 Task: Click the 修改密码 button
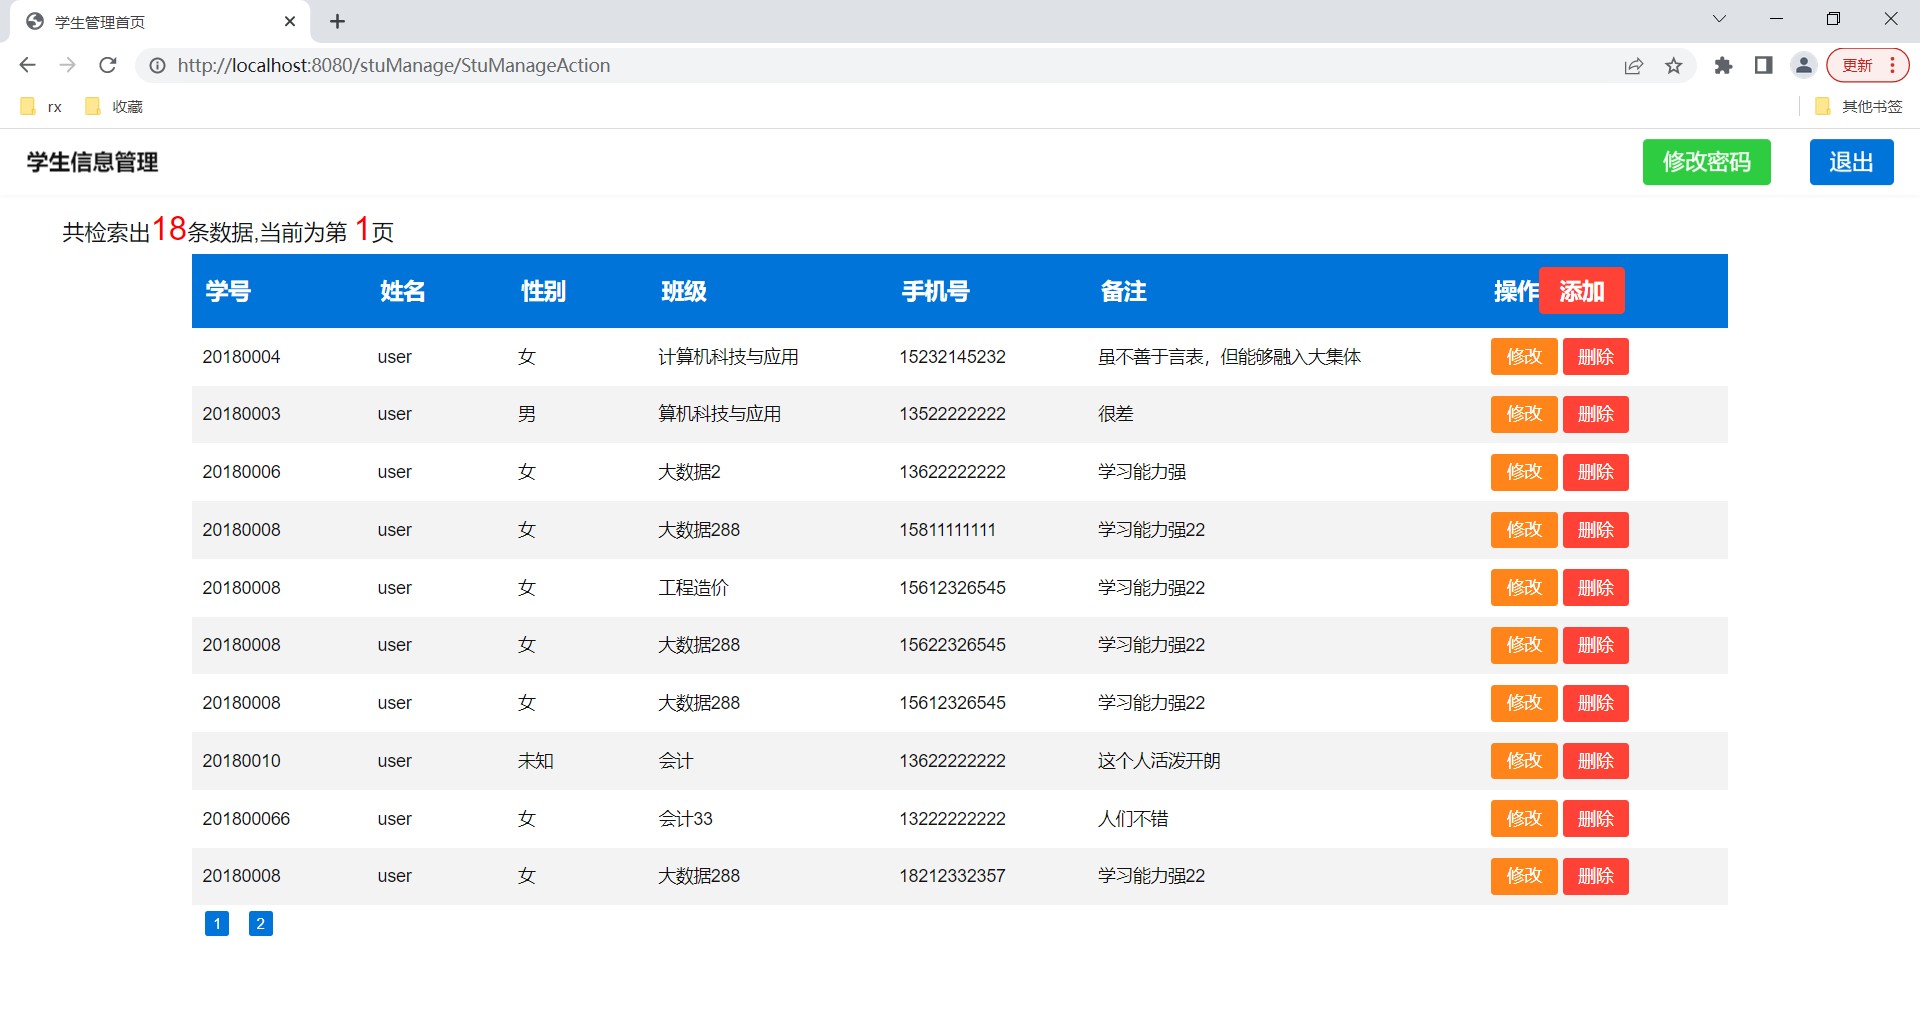point(1706,162)
